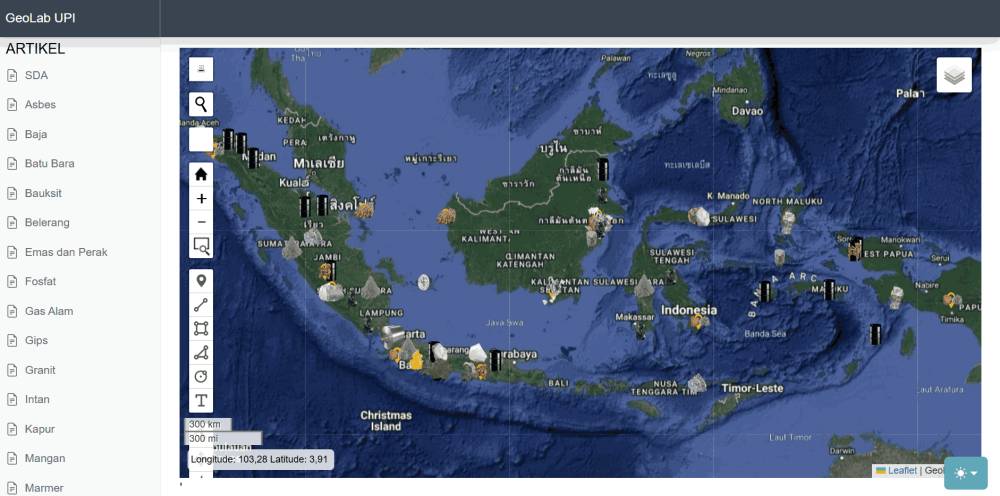Open the Emas dan Perak article
Image resolution: width=1000 pixels, height=496 pixels.
coord(66,252)
